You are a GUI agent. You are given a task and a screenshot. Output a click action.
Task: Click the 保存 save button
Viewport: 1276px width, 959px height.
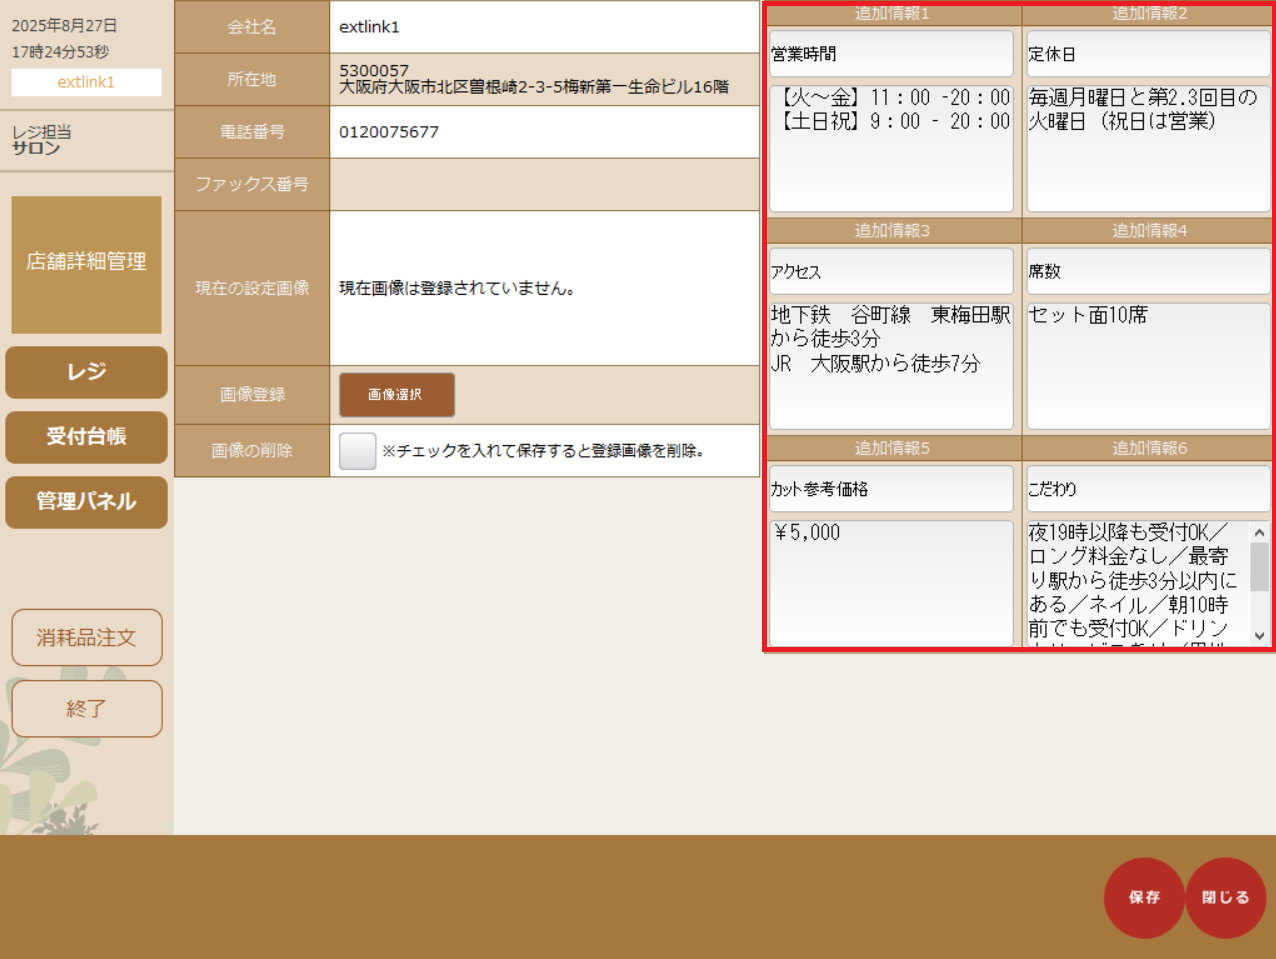coord(1143,897)
